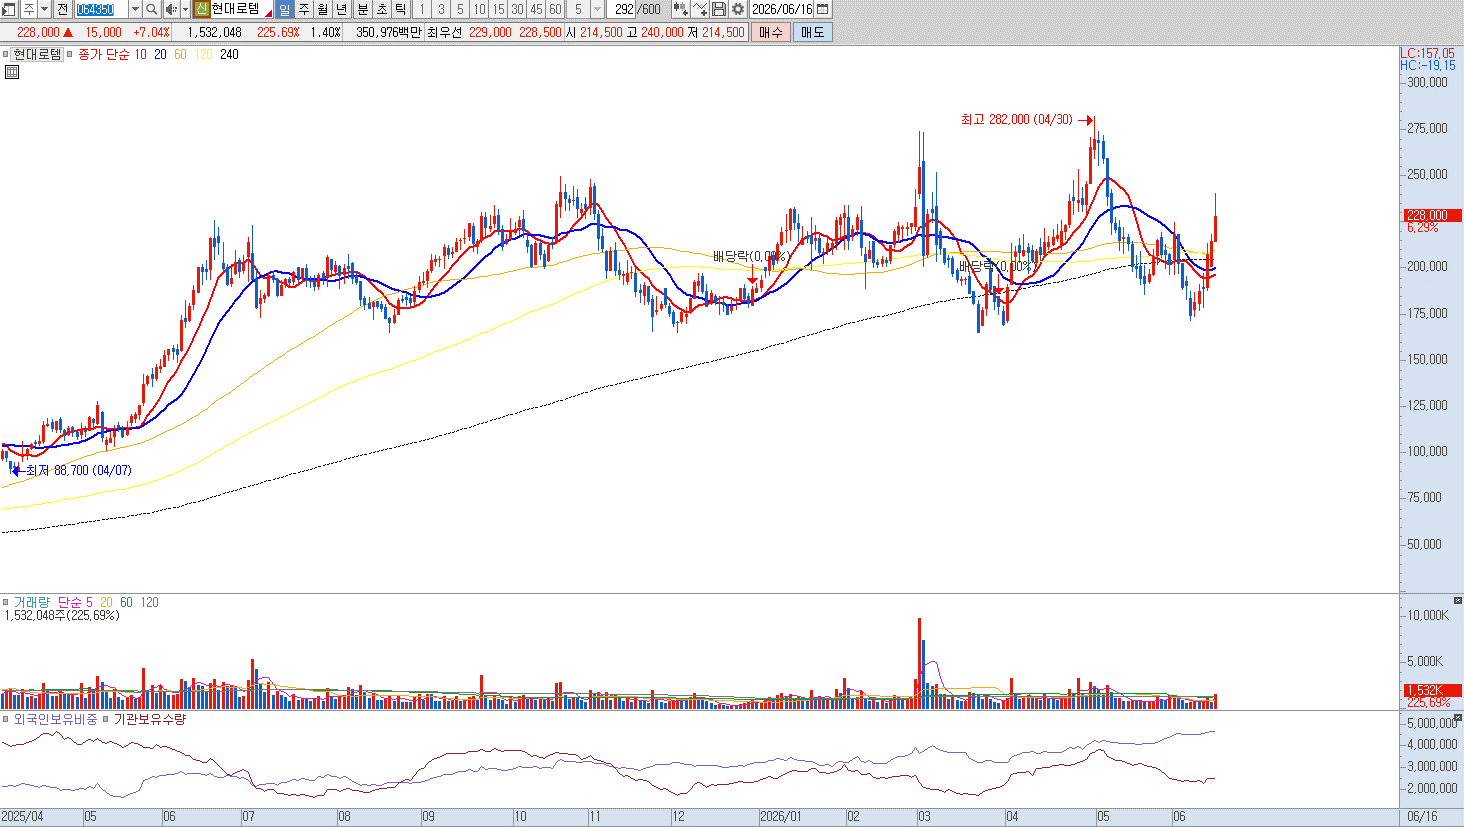Open chart settings gear icon
The height and width of the screenshot is (827, 1464).
point(738,9)
